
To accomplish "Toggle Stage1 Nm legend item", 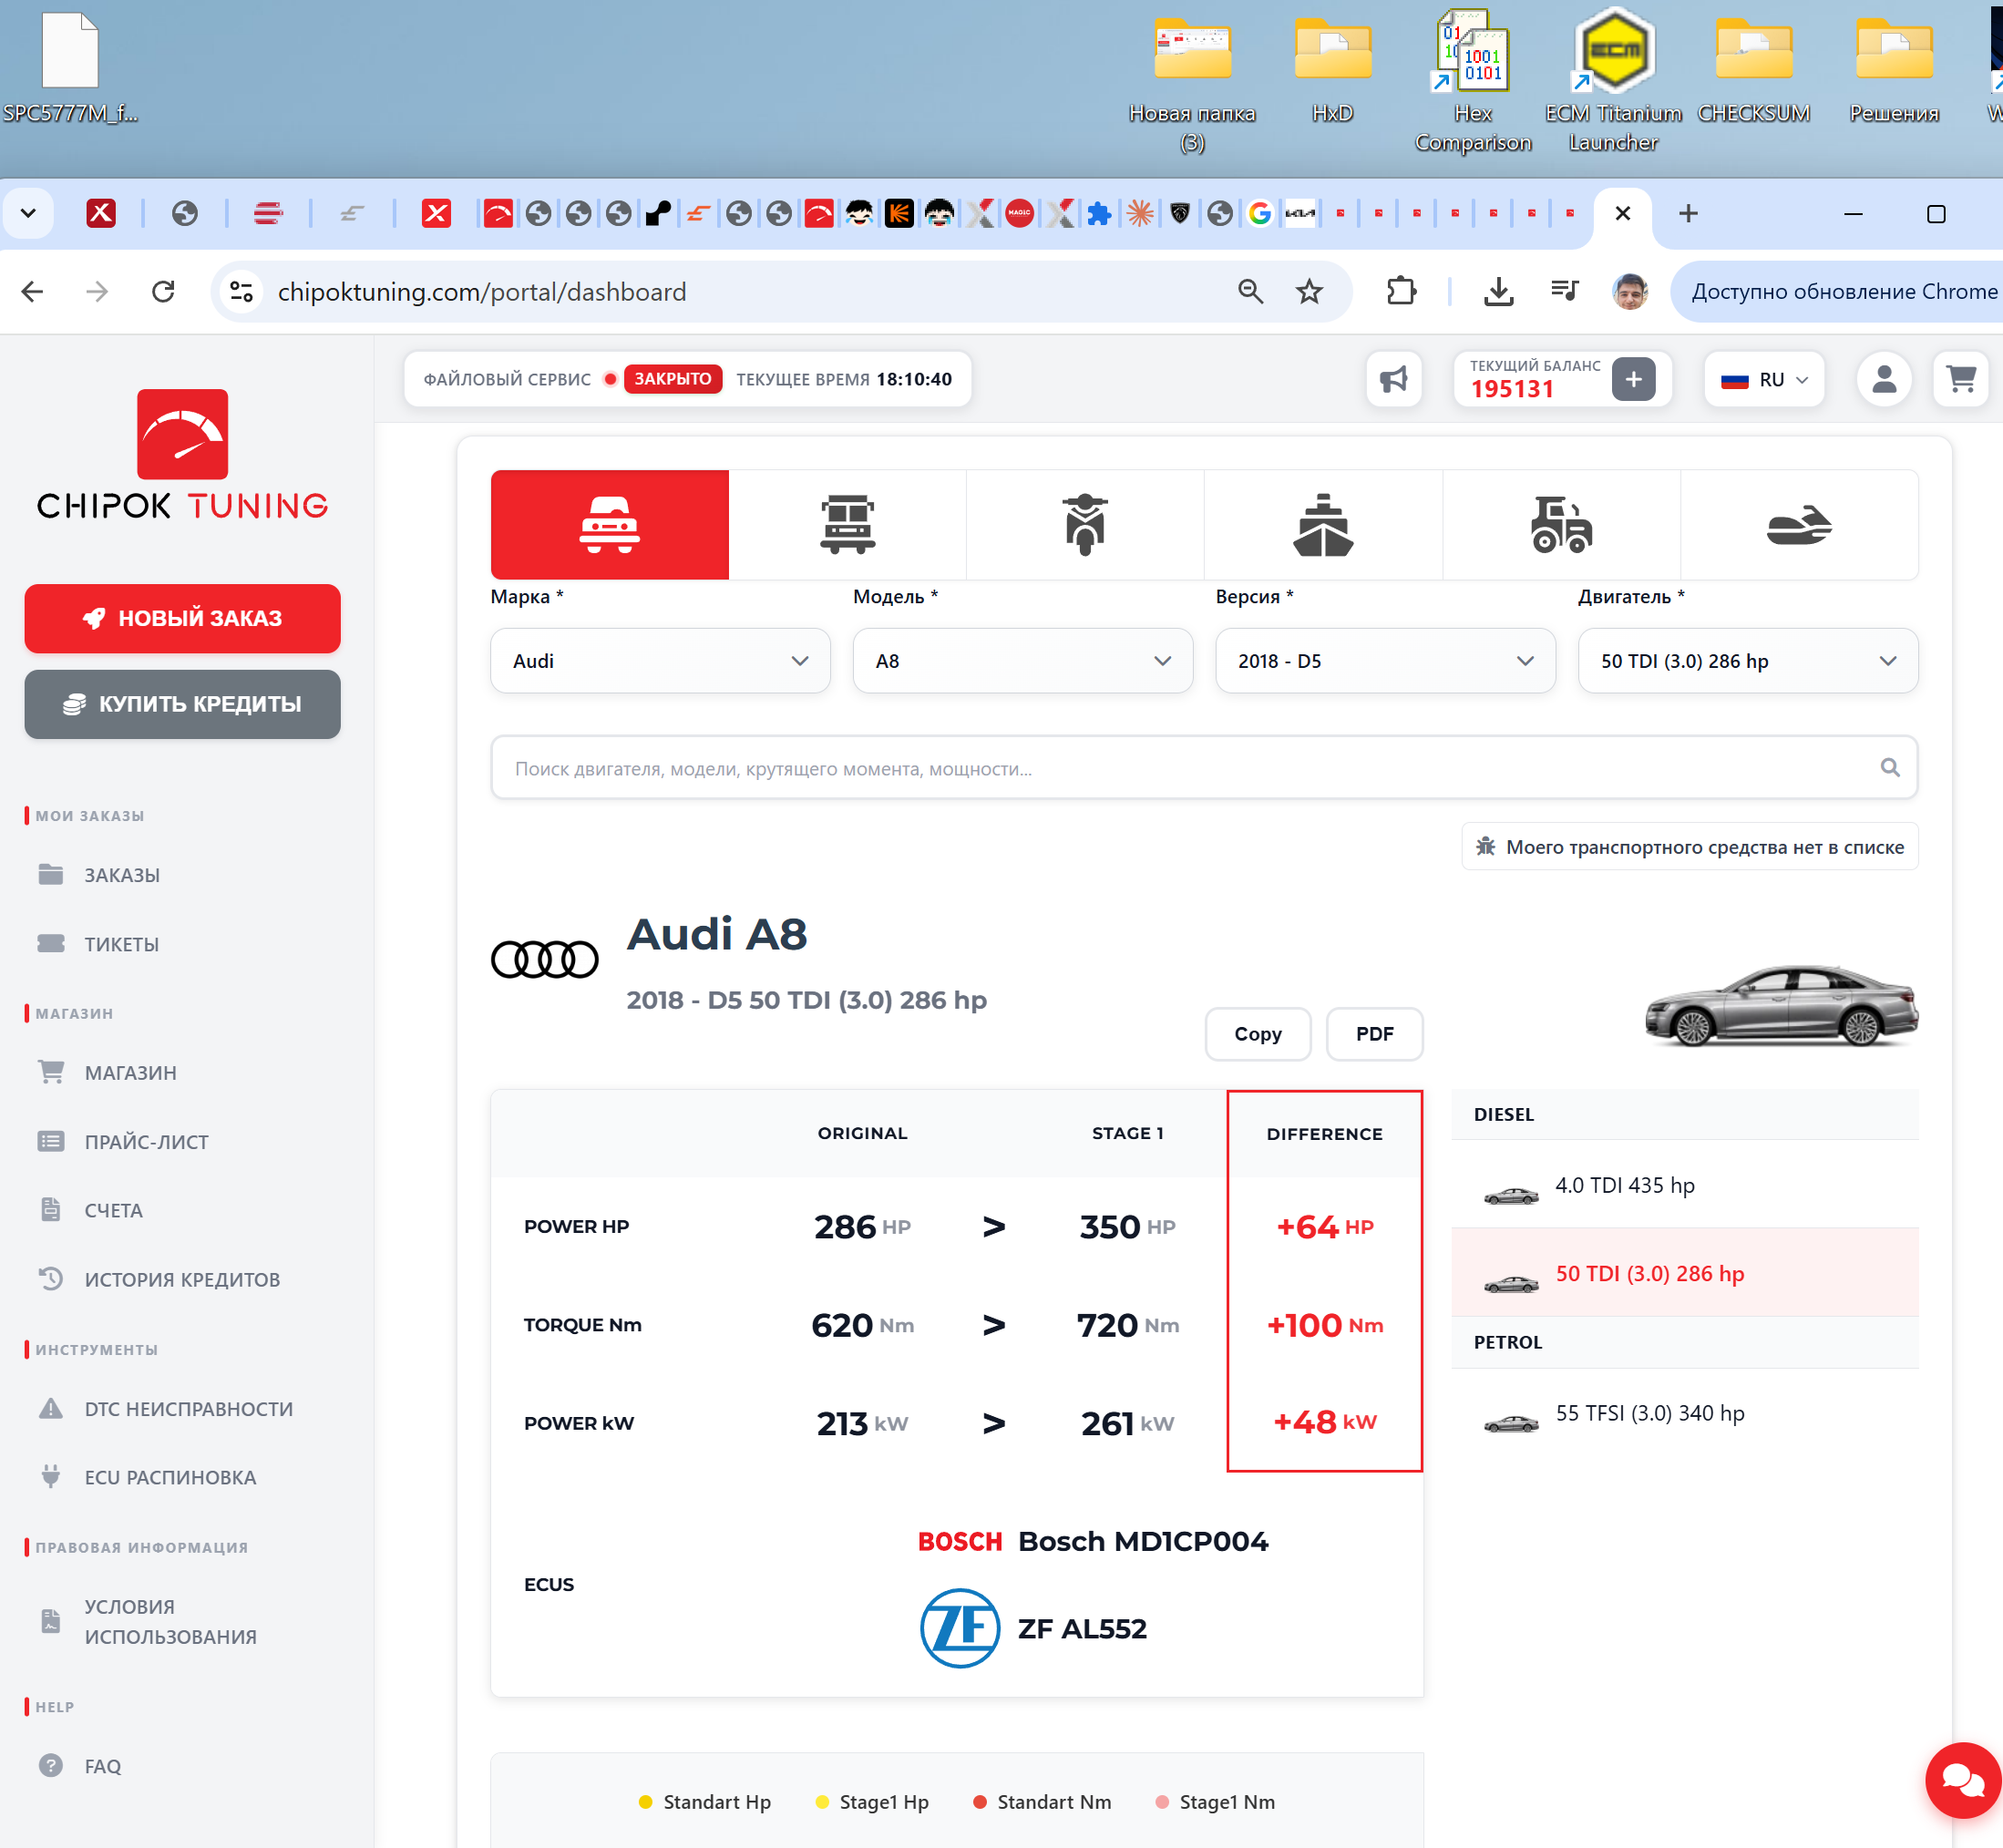I will tap(1215, 1802).
